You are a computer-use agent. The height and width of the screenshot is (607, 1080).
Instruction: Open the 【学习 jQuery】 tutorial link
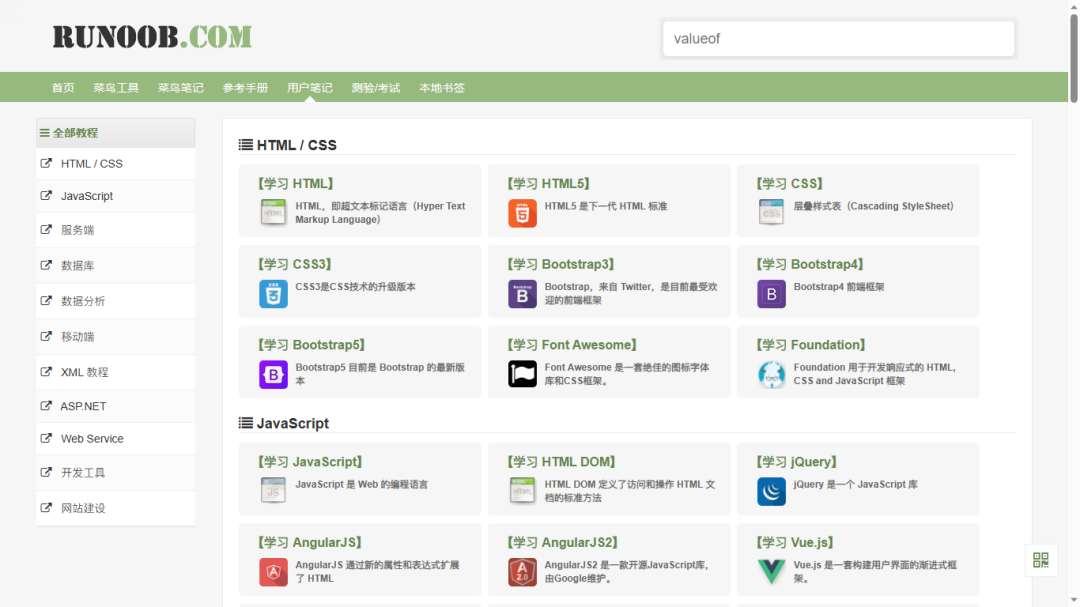pyautogui.click(x=796, y=462)
